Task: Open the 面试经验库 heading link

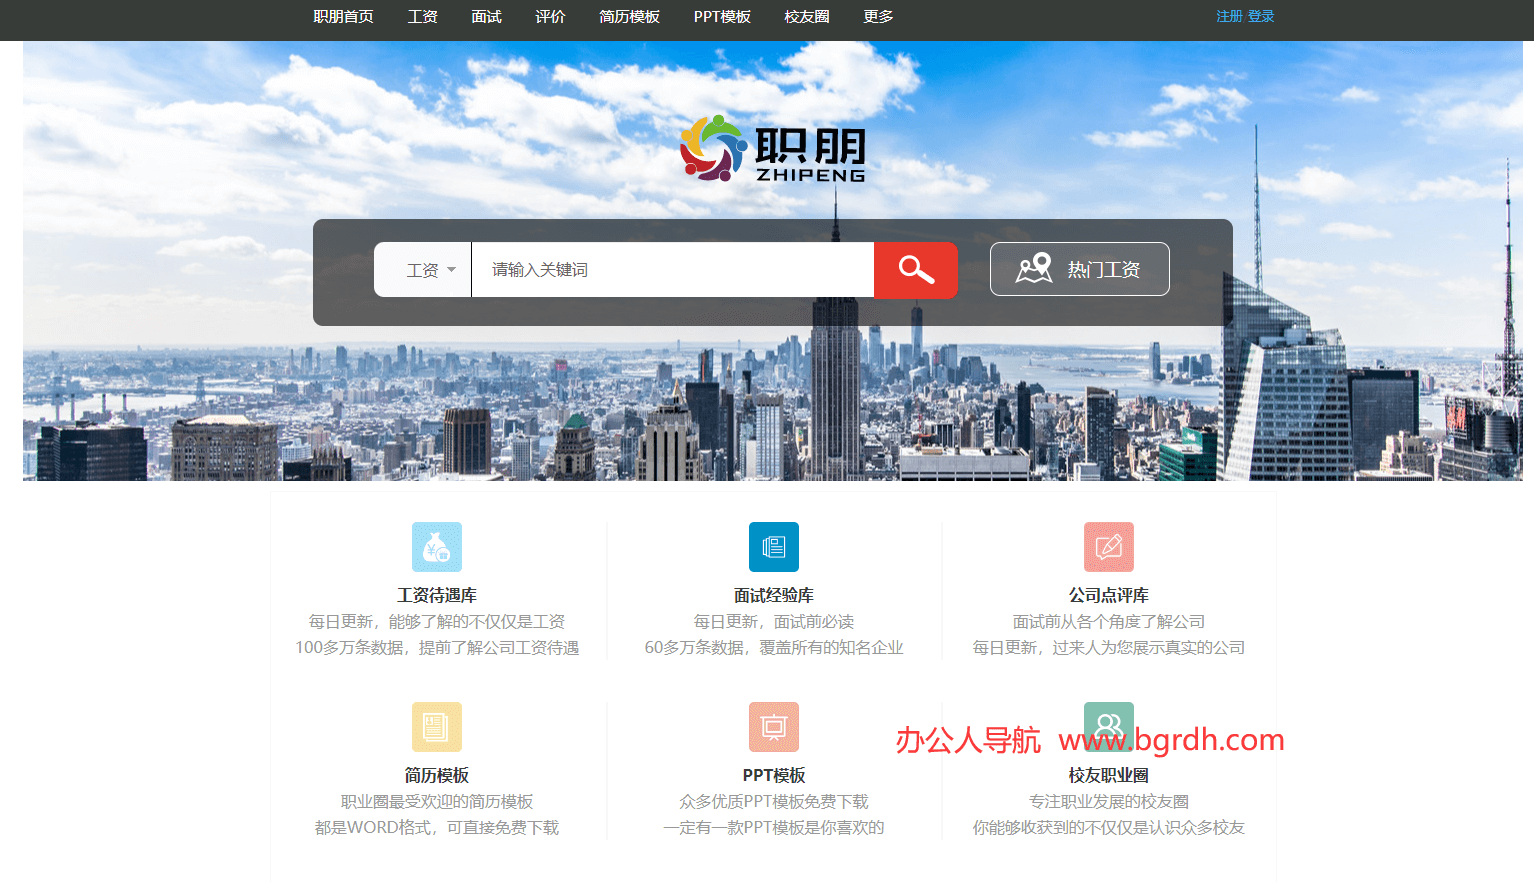Action: [x=773, y=595]
